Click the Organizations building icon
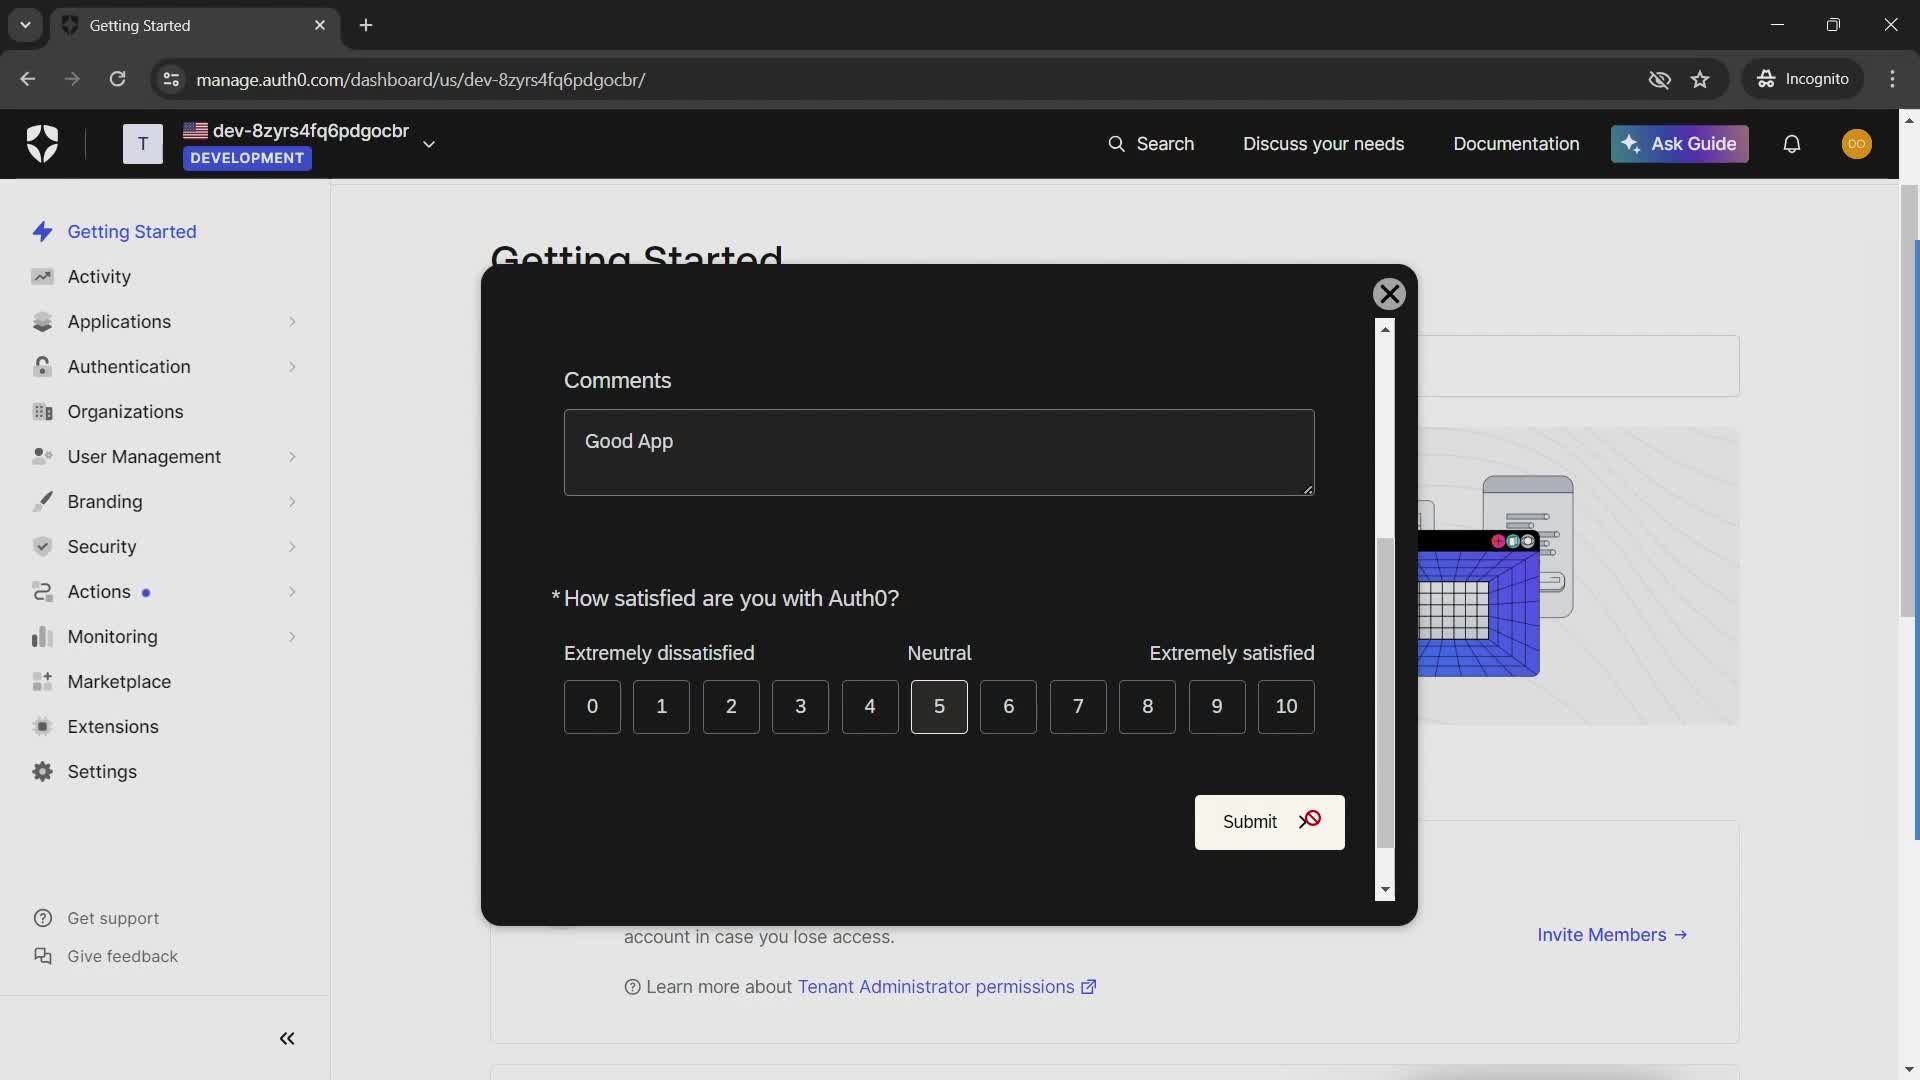 point(42,412)
